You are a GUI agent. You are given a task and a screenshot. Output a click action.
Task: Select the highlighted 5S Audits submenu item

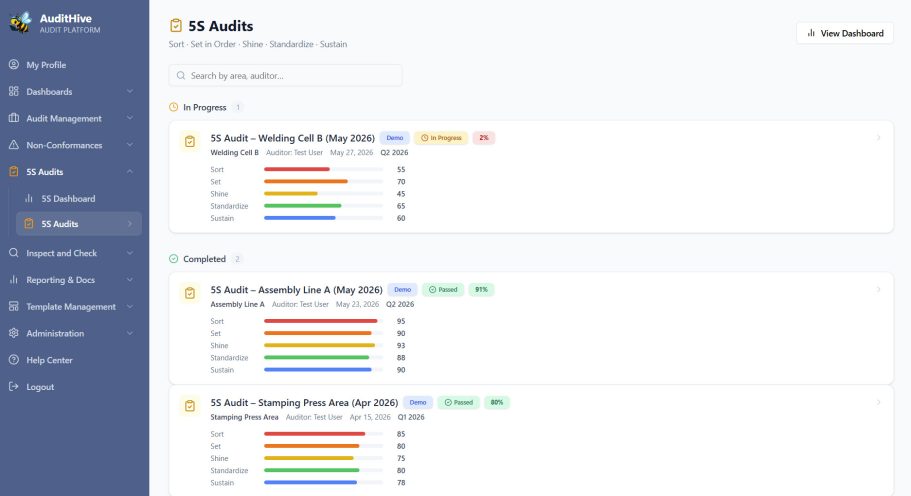pos(78,224)
